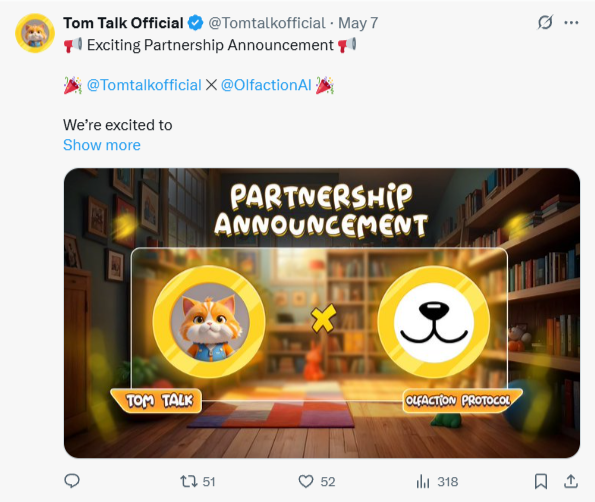
Task: Click the Grok slashed circle icon
Action: (545, 22)
